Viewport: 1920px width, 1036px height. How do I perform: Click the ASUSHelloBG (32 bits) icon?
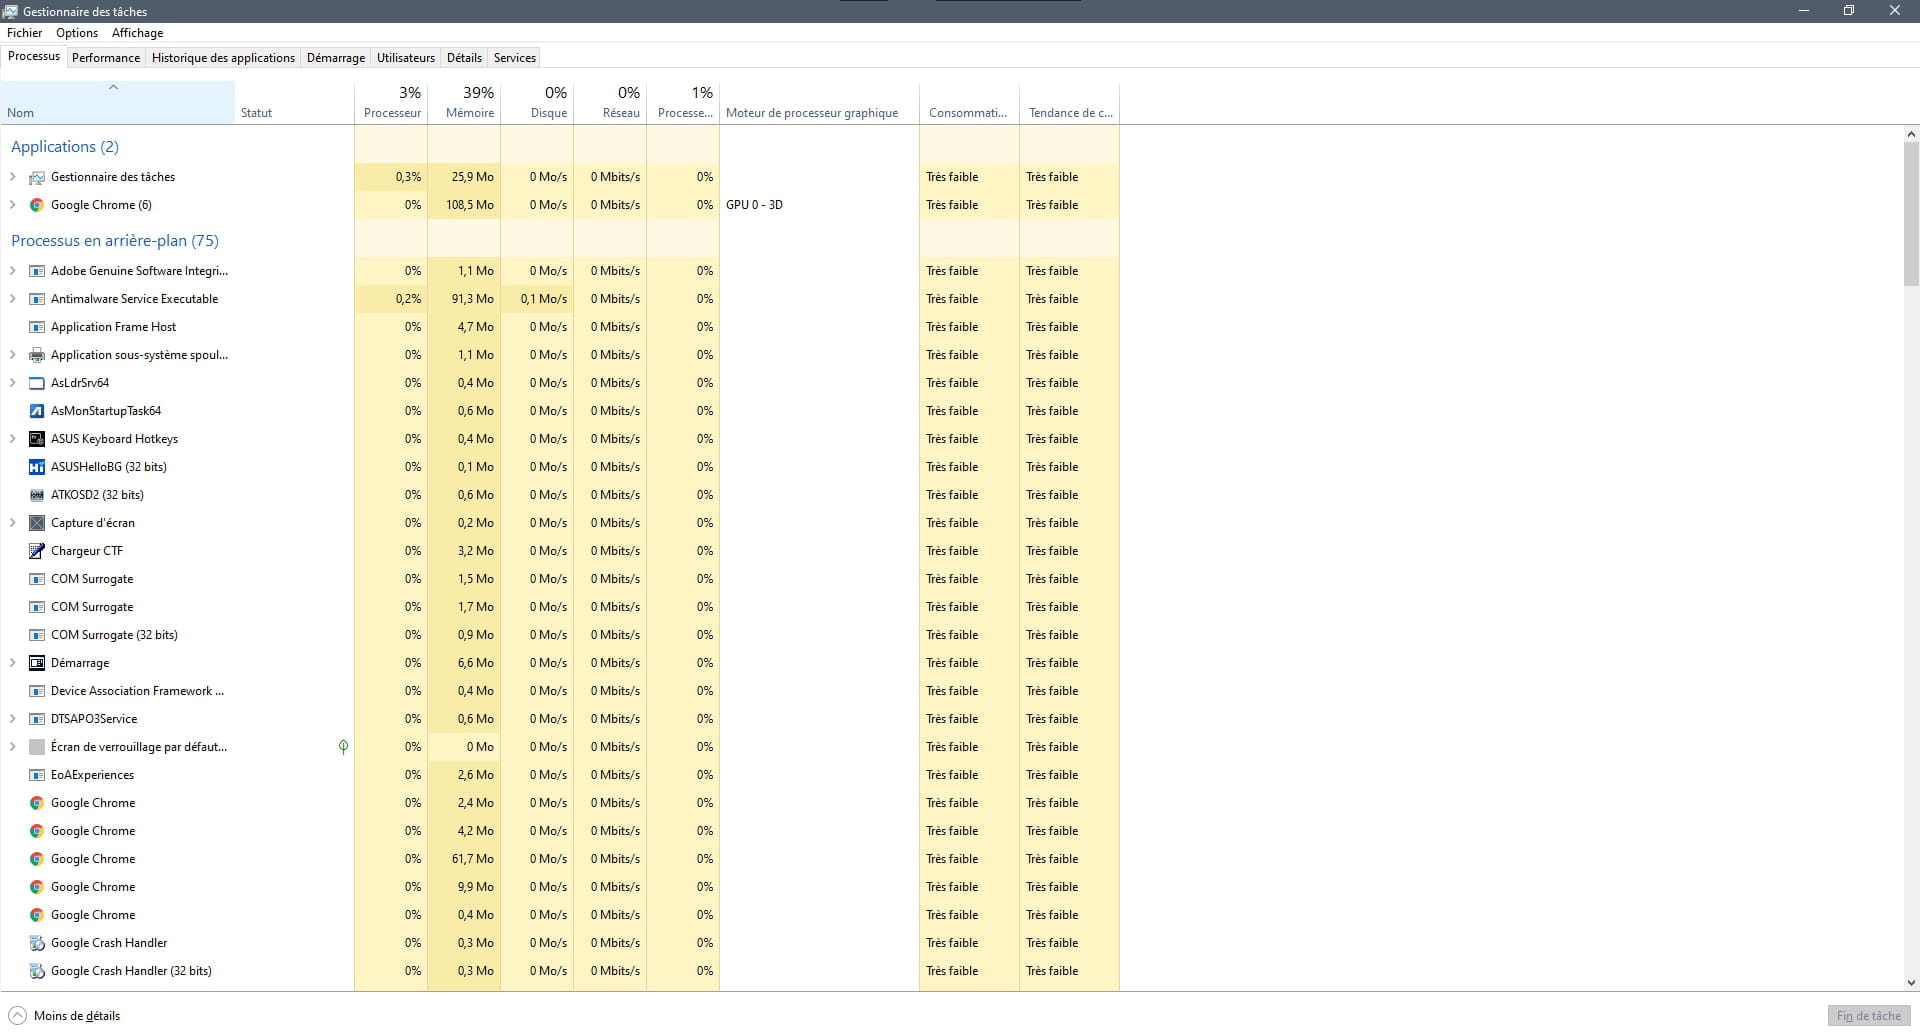(x=37, y=467)
